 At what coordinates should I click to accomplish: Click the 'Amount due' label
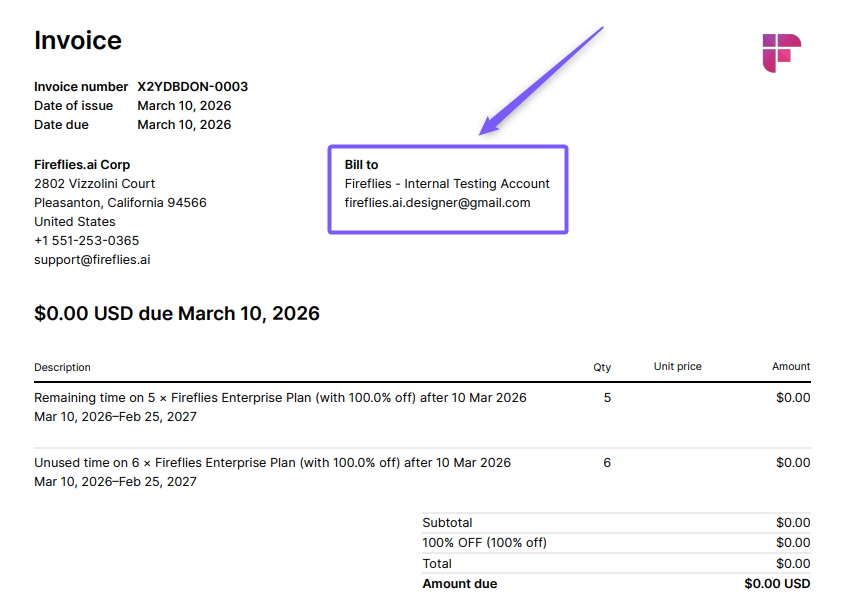tap(460, 584)
